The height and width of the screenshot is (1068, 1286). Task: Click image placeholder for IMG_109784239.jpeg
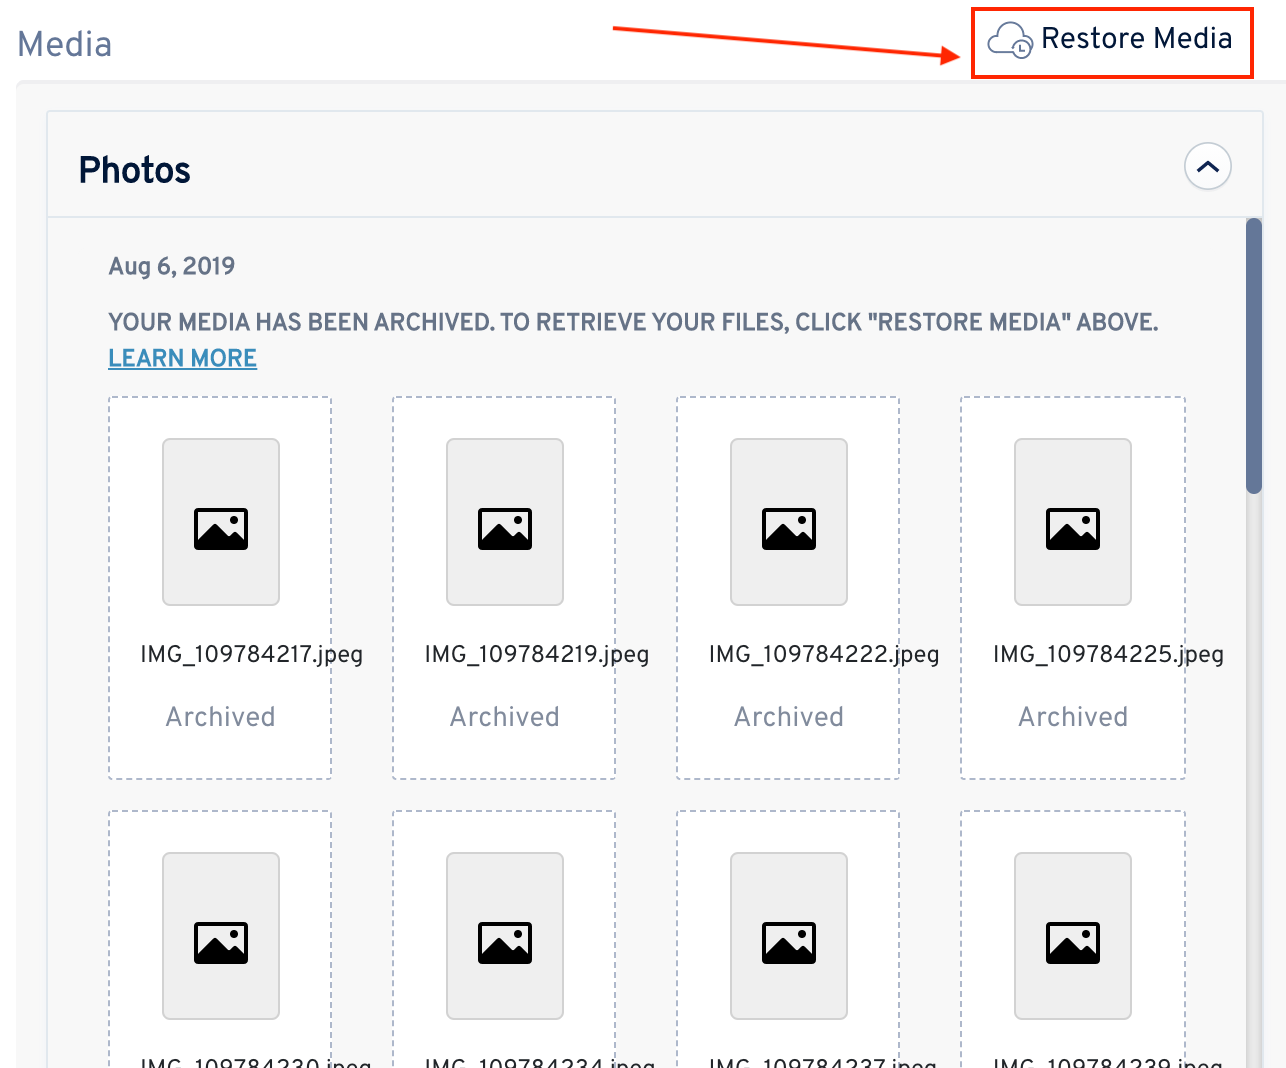click(x=1073, y=936)
